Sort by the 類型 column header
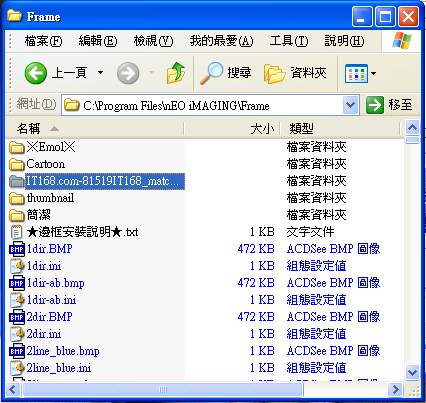The height and width of the screenshot is (403, 426). pyautogui.click(x=340, y=129)
